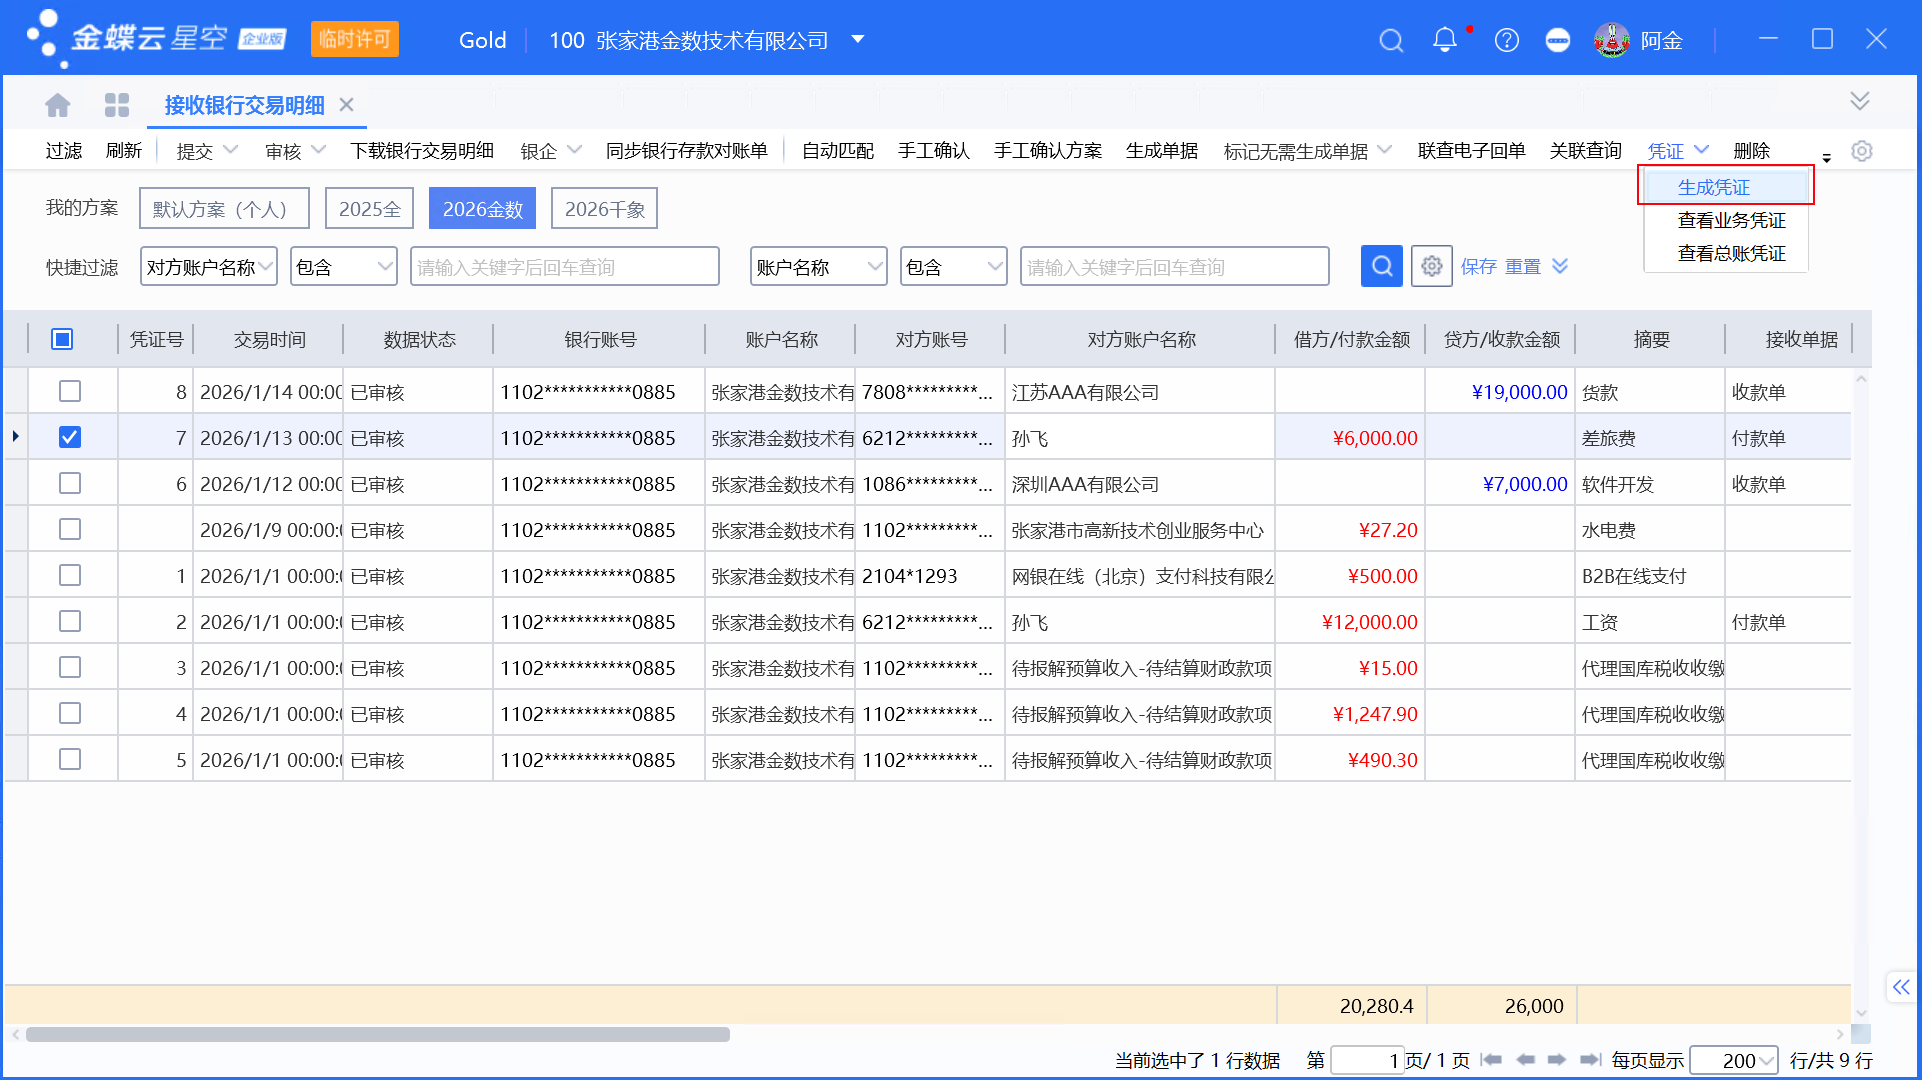Go to the home page icon
This screenshot has height=1080, width=1922.
58,105
